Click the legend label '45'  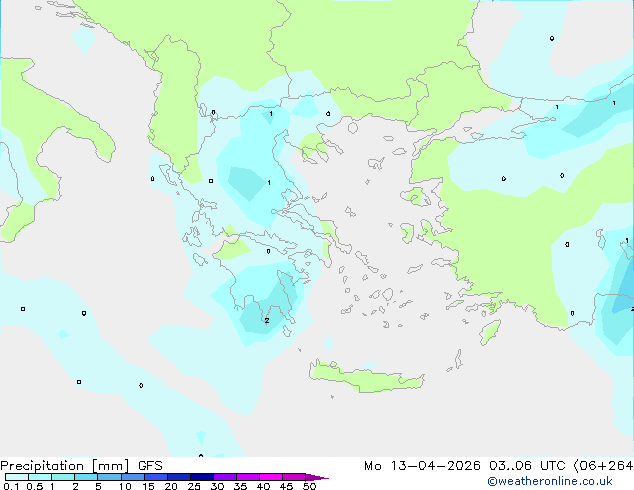[x=286, y=486]
